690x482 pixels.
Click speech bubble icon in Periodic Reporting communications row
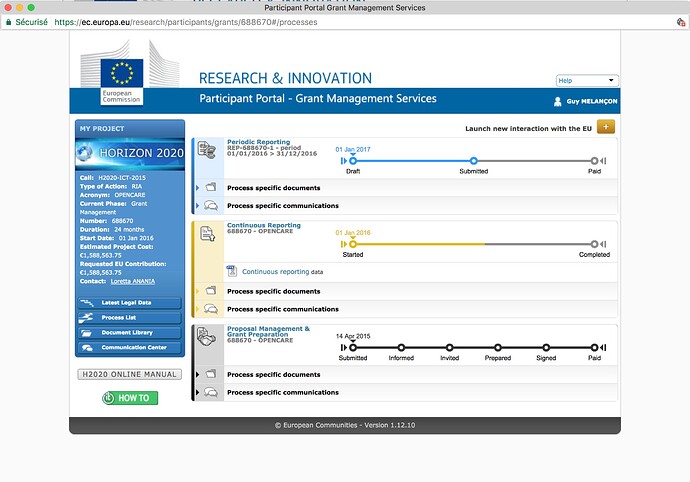tap(211, 206)
